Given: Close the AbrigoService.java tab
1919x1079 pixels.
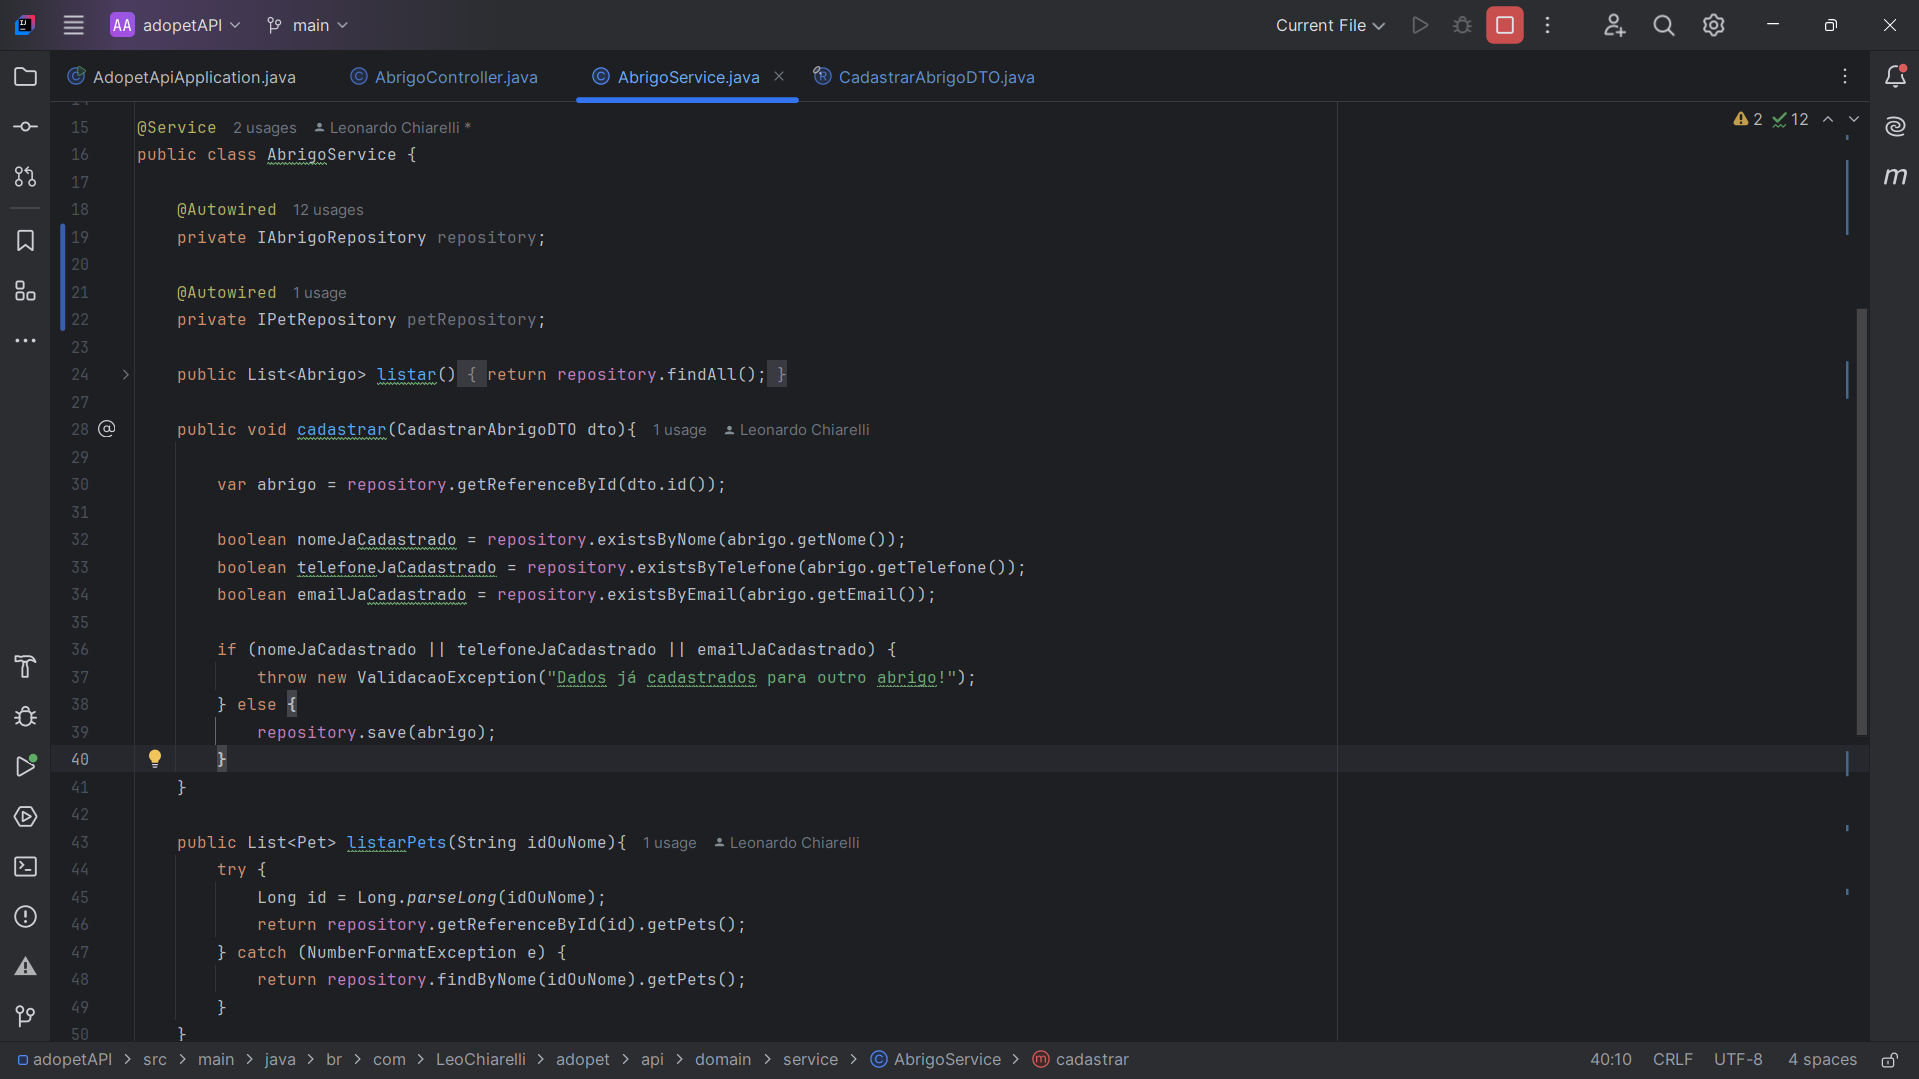Looking at the screenshot, I should tap(779, 77).
